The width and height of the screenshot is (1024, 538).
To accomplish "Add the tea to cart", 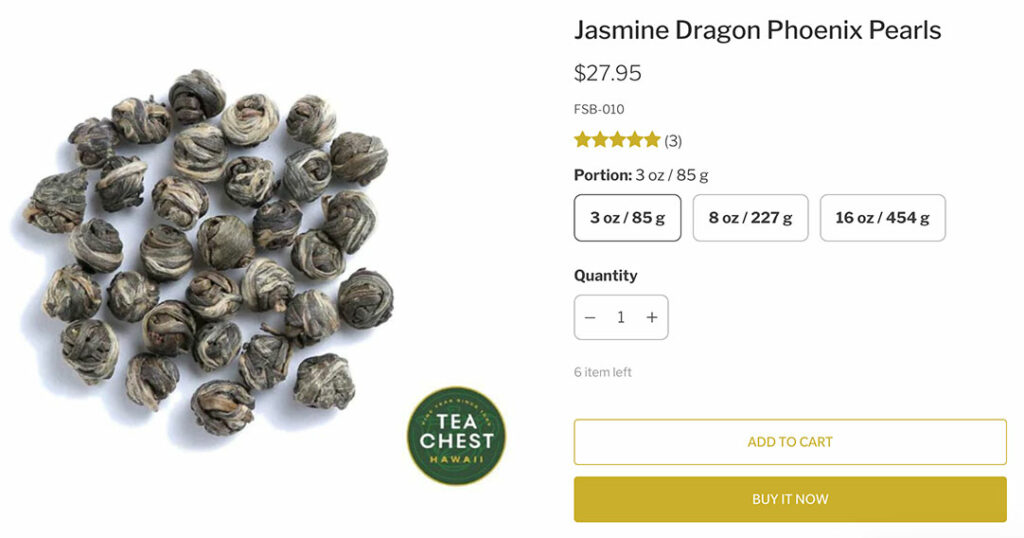I will 790,442.
